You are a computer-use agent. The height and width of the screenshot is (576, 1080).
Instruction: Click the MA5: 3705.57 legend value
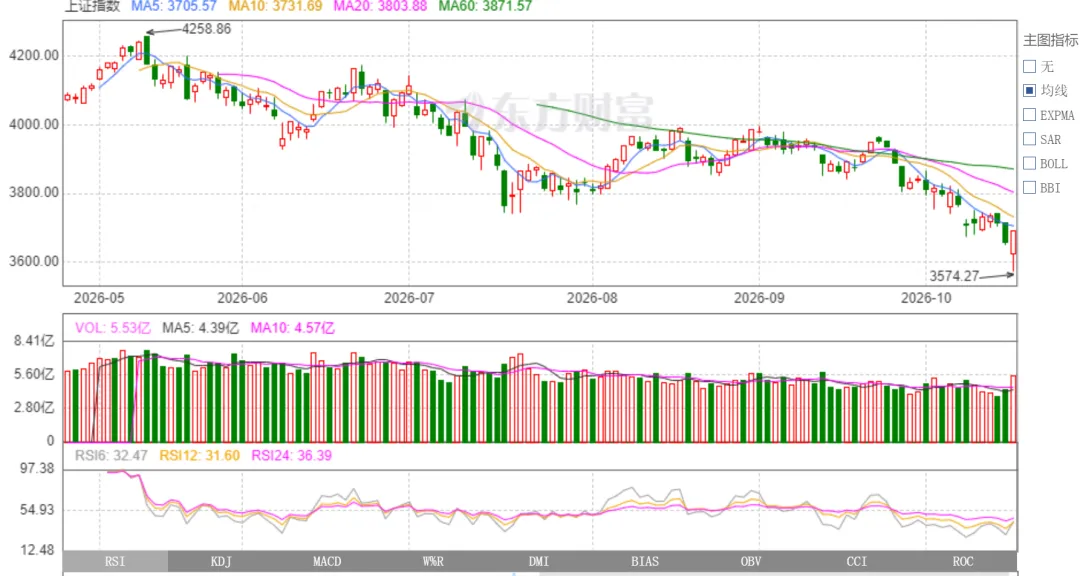click(x=174, y=6)
